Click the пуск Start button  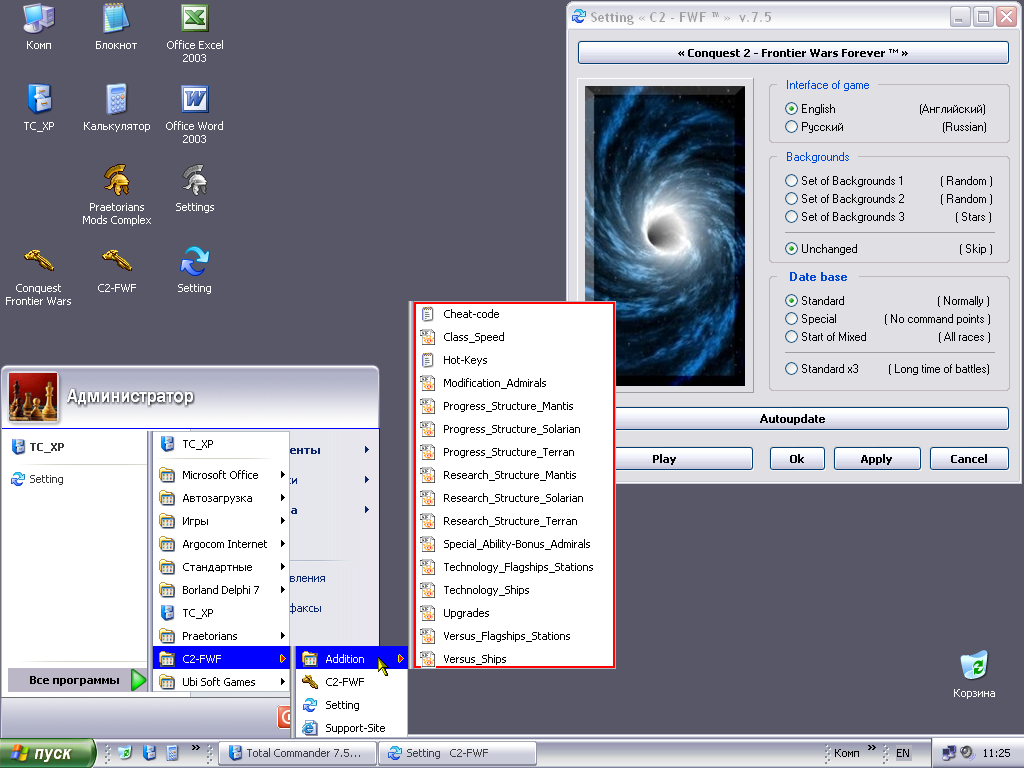(47, 753)
